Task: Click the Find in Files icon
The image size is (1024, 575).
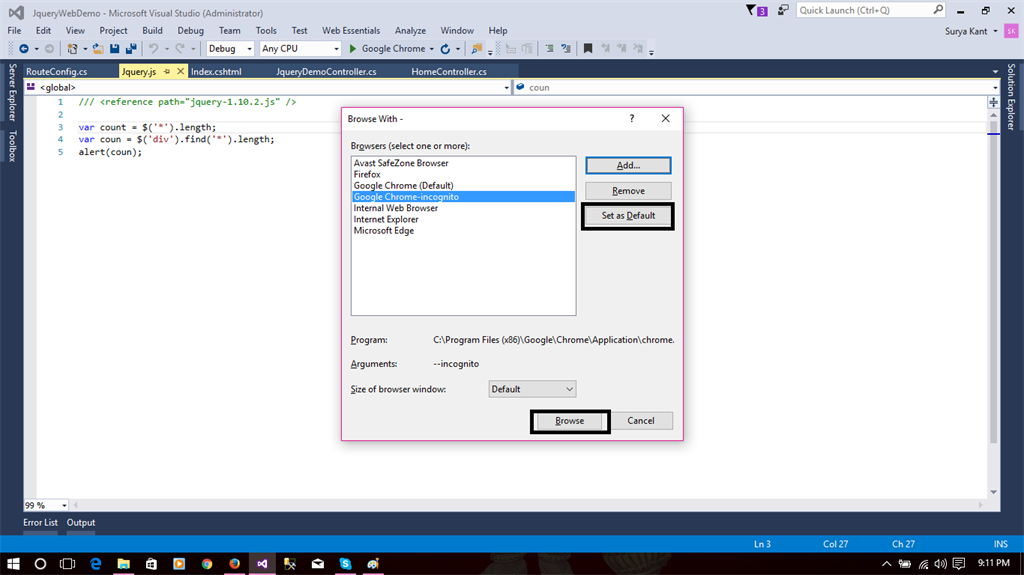Action: (477, 48)
